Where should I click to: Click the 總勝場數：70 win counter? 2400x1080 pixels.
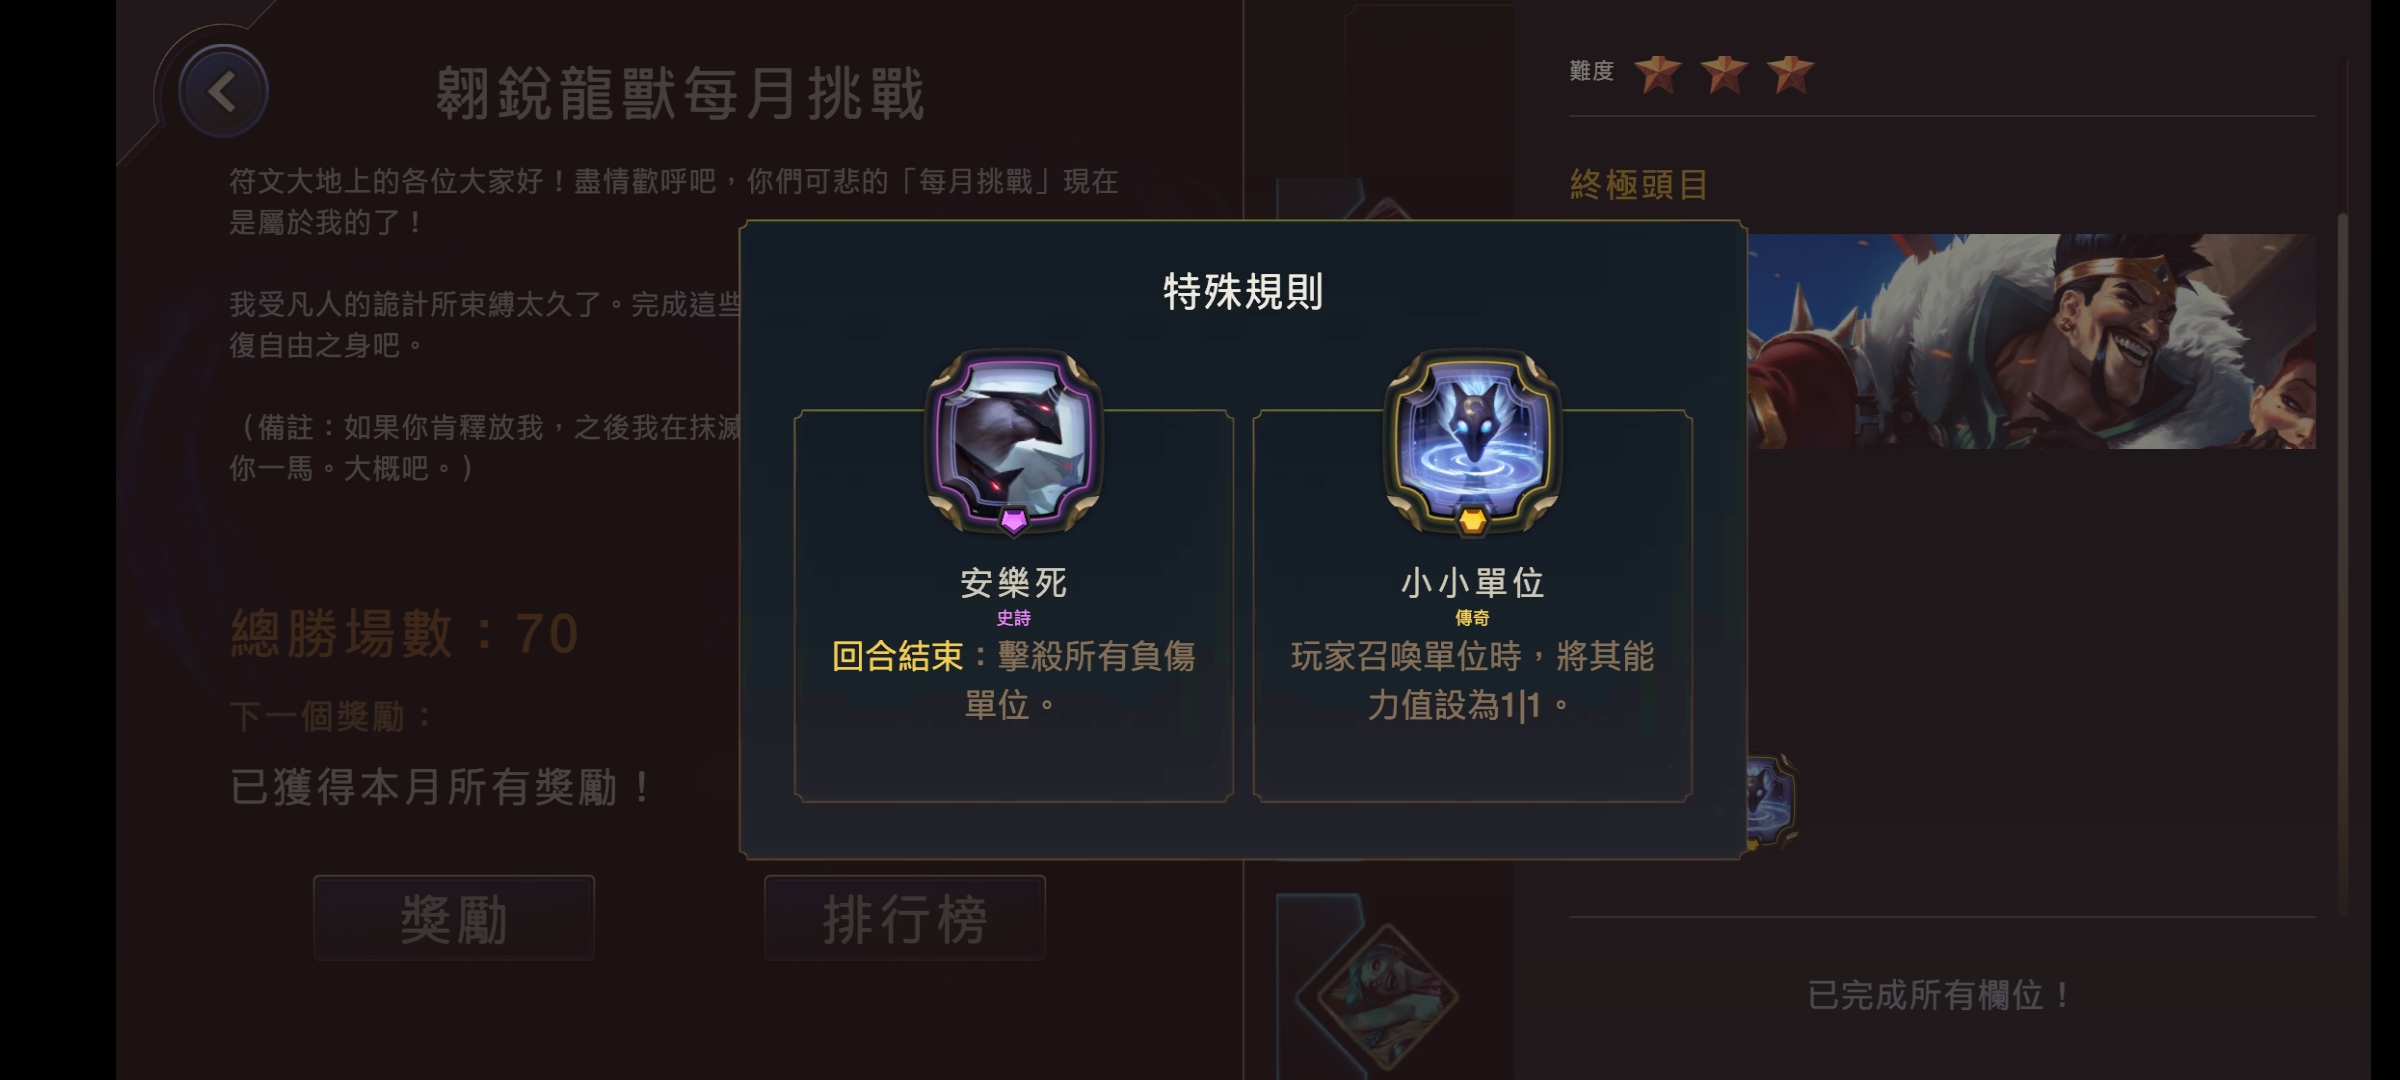click(x=405, y=634)
